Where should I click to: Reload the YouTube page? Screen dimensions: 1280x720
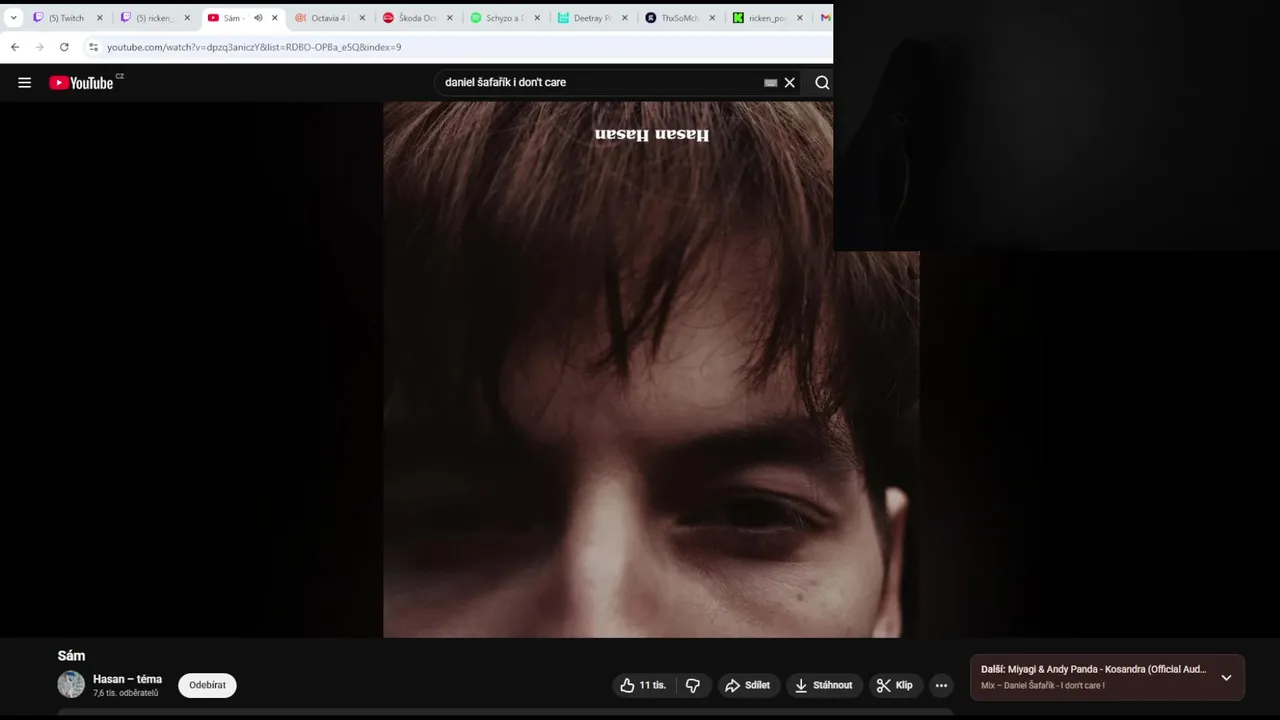(x=64, y=47)
